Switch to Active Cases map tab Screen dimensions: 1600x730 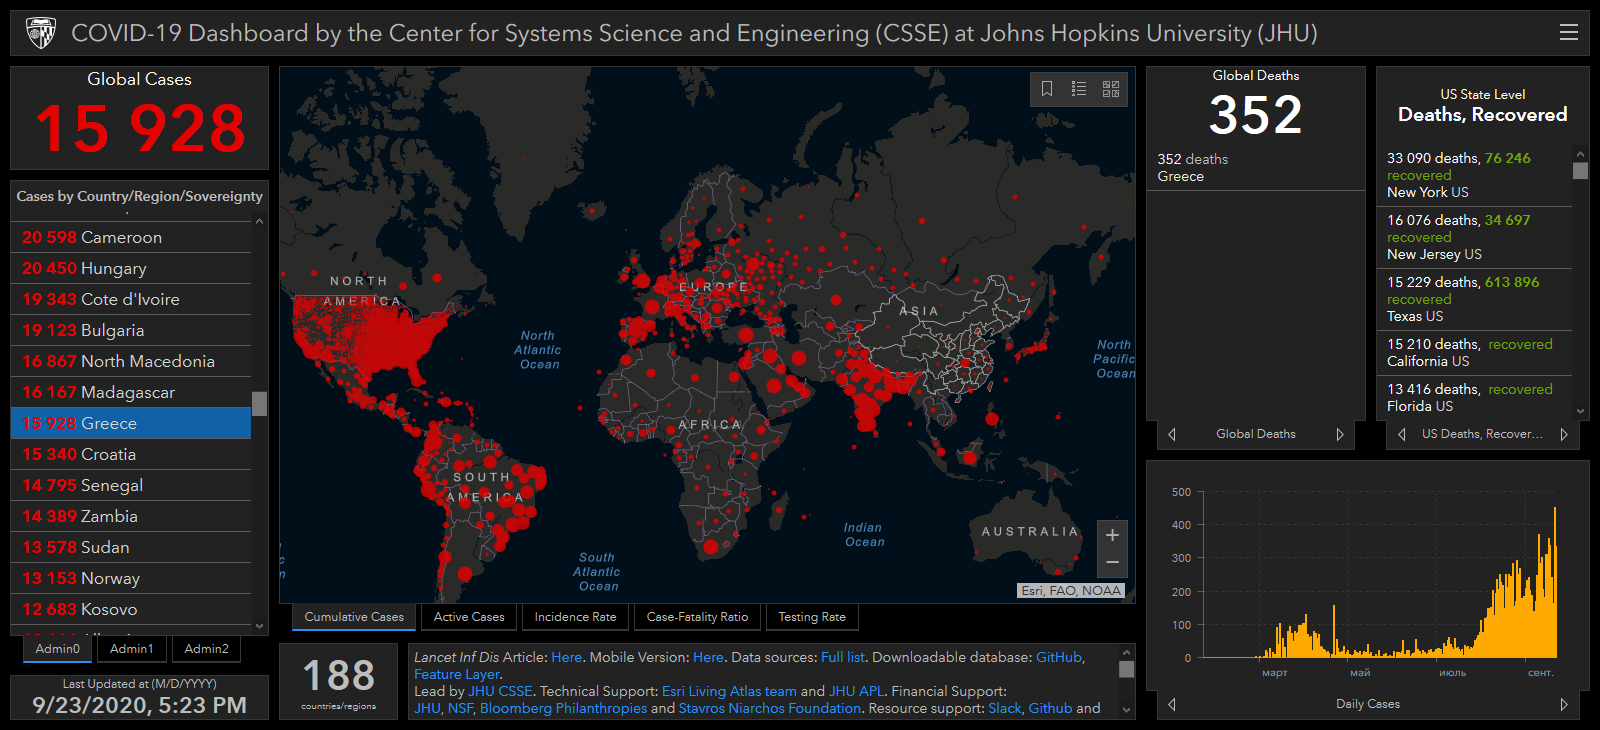pos(469,617)
